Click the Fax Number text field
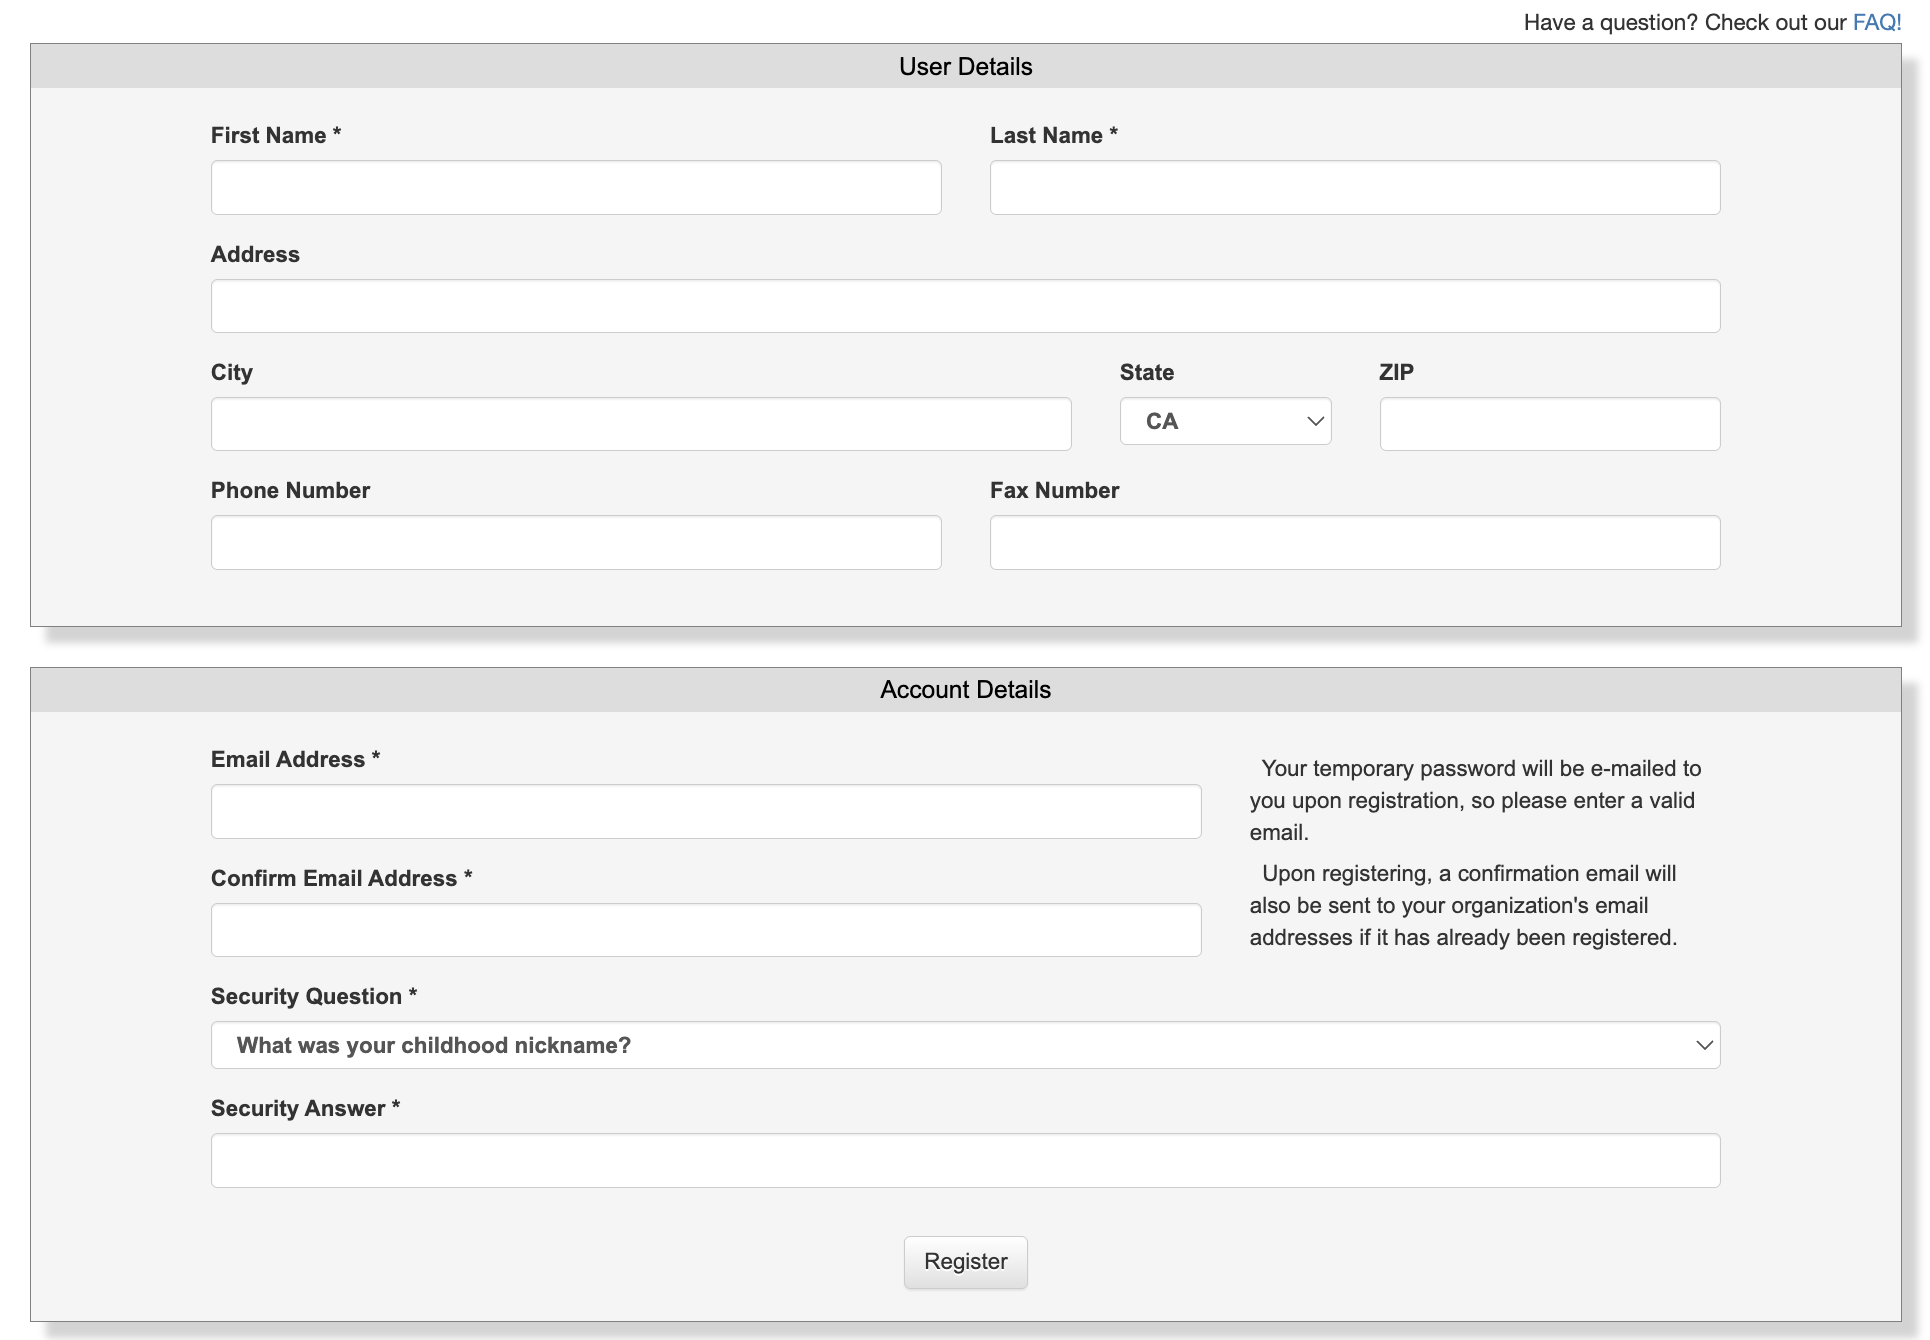1930x1340 pixels. [x=1354, y=543]
